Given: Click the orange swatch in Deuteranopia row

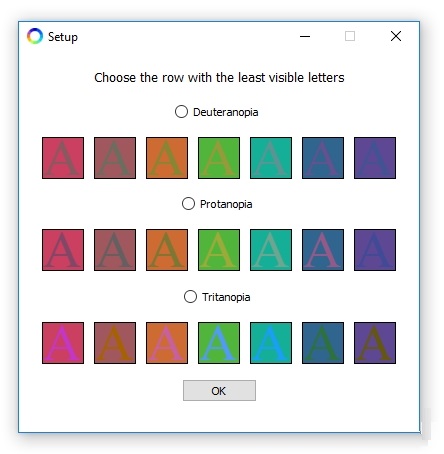Looking at the screenshot, I should (x=167, y=158).
